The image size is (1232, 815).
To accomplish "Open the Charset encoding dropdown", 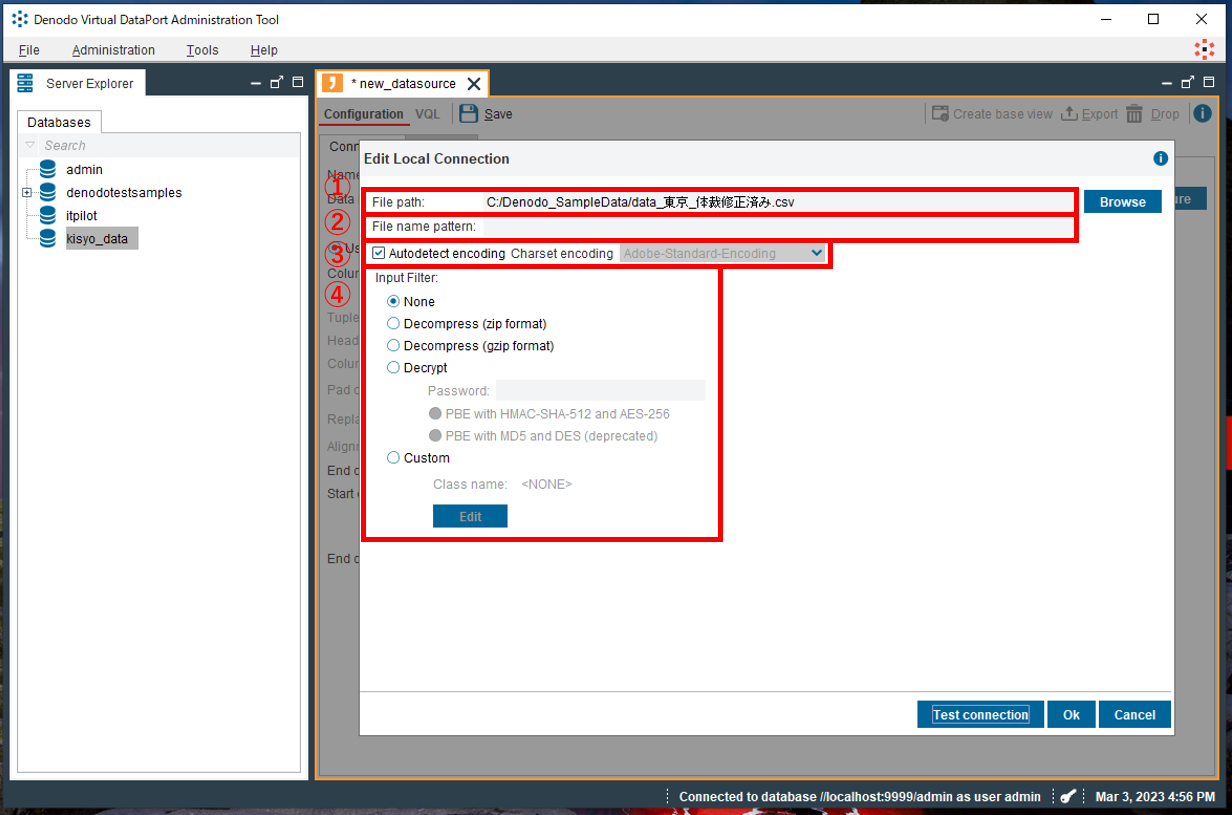I will click(x=818, y=253).
